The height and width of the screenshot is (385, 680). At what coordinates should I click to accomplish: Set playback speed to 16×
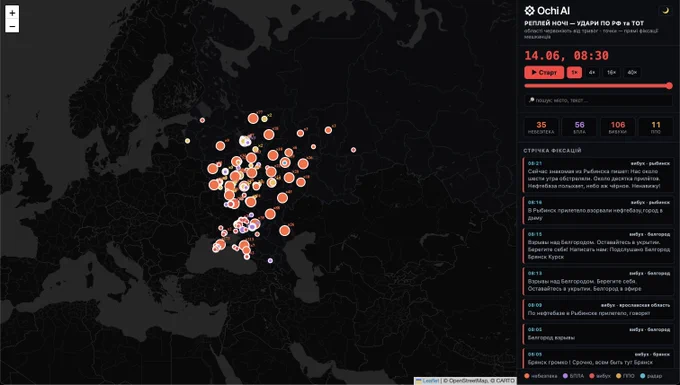click(611, 72)
